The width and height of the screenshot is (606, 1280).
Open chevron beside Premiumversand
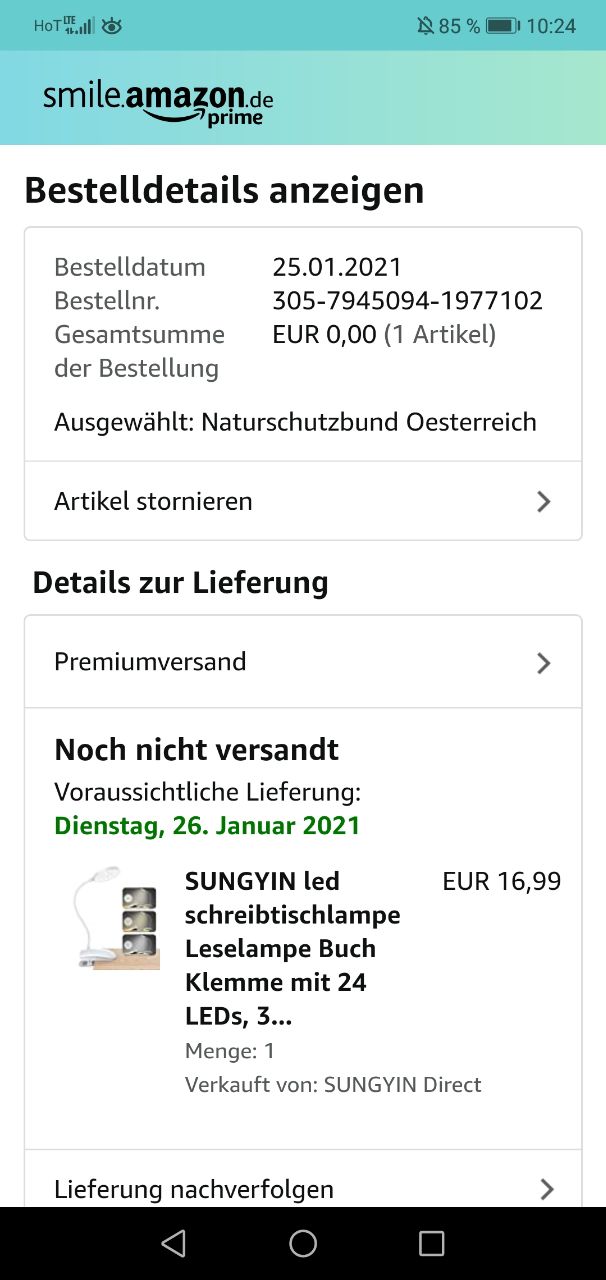[544, 662]
